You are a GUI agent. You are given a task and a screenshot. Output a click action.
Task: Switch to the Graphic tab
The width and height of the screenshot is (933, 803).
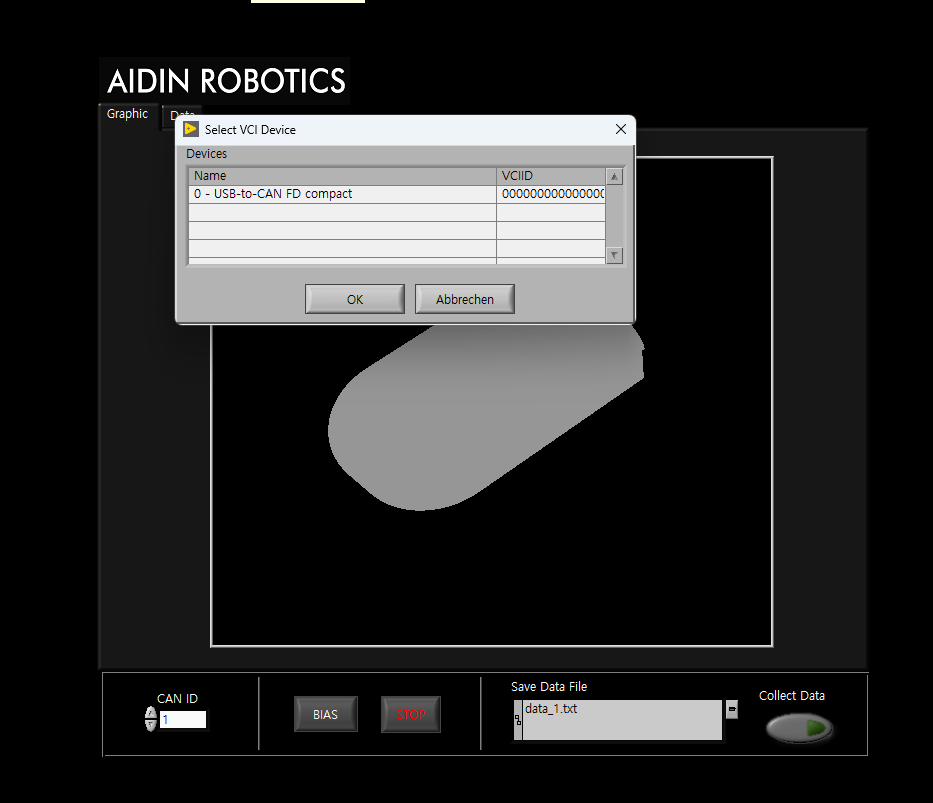tap(127, 114)
